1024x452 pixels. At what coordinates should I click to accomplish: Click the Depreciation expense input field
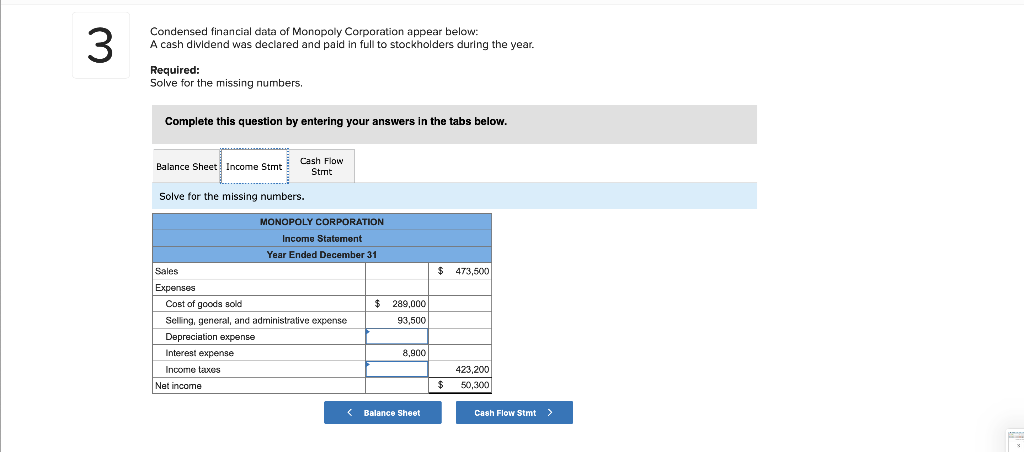pos(396,336)
